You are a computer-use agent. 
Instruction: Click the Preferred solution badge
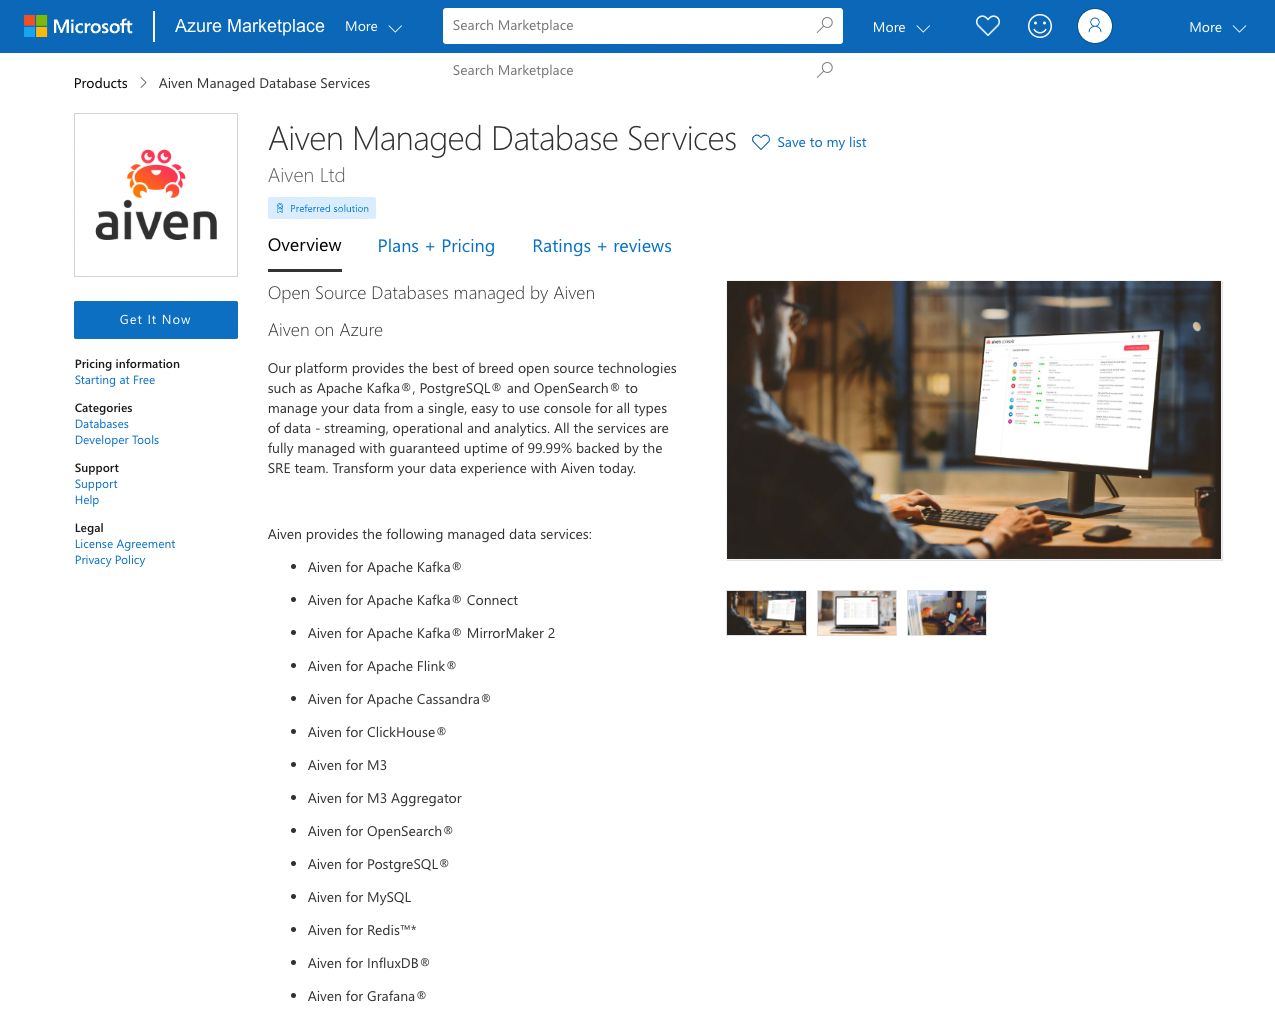pyautogui.click(x=322, y=208)
